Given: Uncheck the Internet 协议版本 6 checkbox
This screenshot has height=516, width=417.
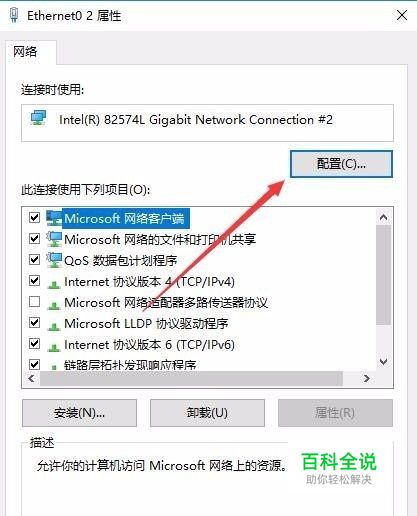Looking at the screenshot, I should pyautogui.click(x=34, y=344).
